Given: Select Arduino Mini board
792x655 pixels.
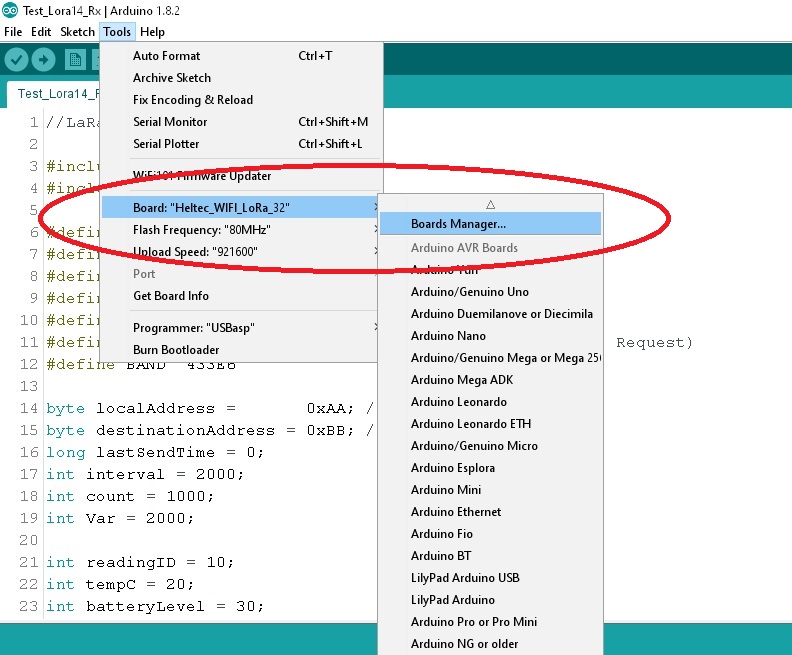Looking at the screenshot, I should (x=490, y=490).
